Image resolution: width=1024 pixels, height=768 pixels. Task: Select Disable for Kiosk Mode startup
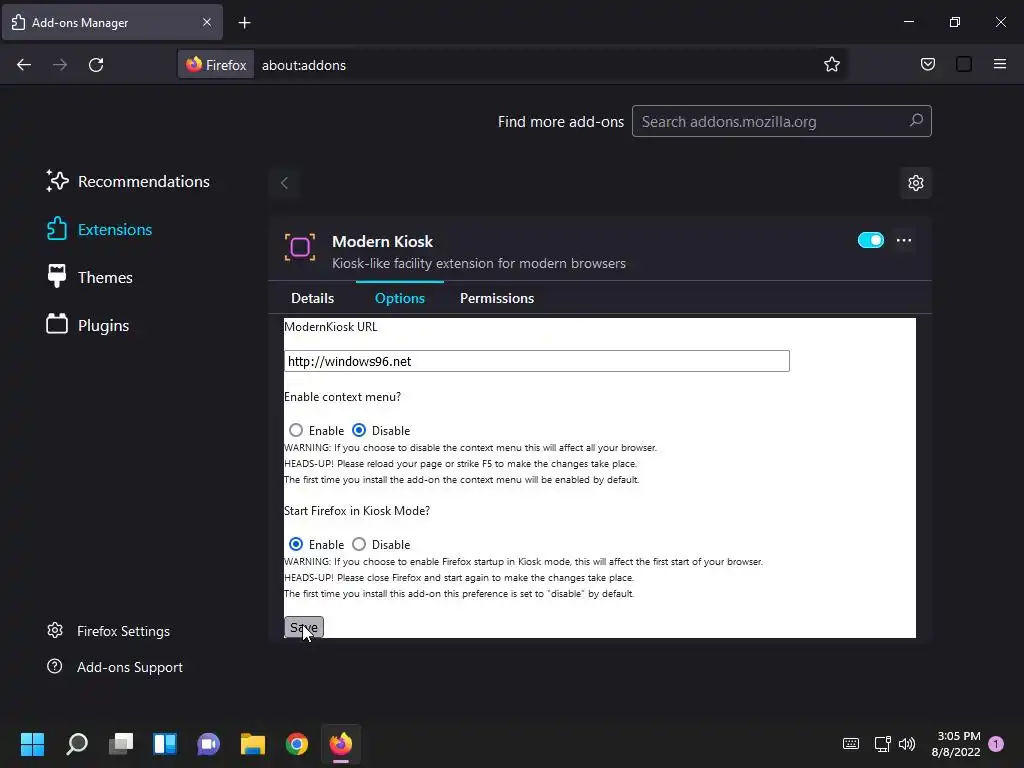tap(359, 544)
